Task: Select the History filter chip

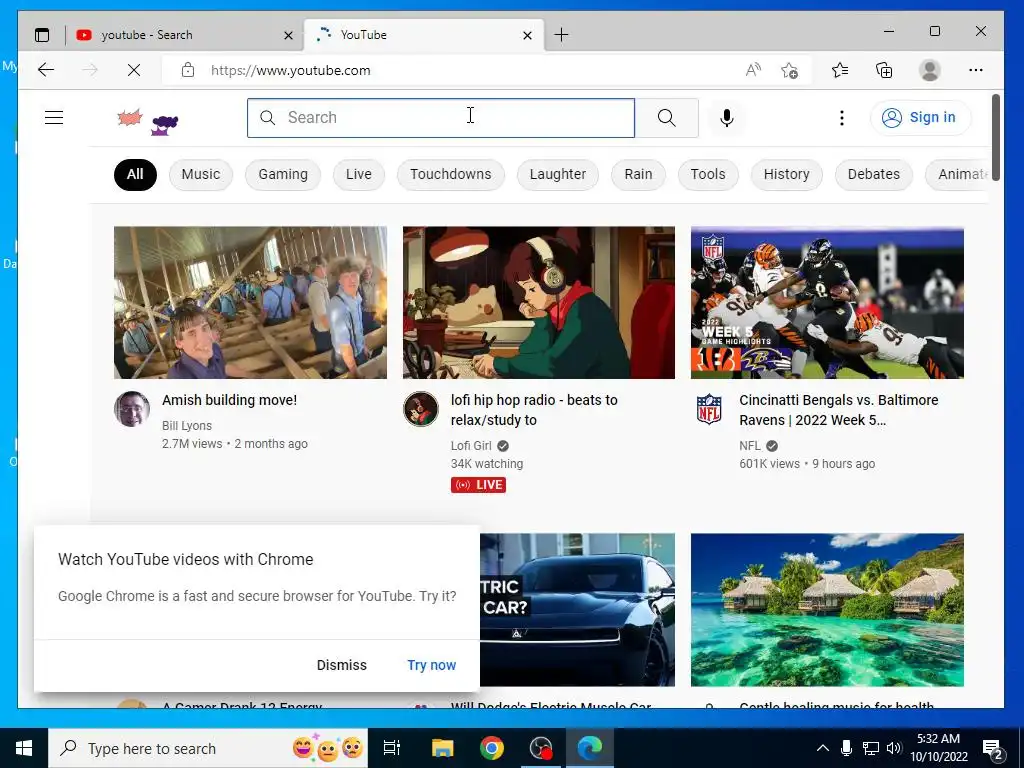Action: click(786, 174)
